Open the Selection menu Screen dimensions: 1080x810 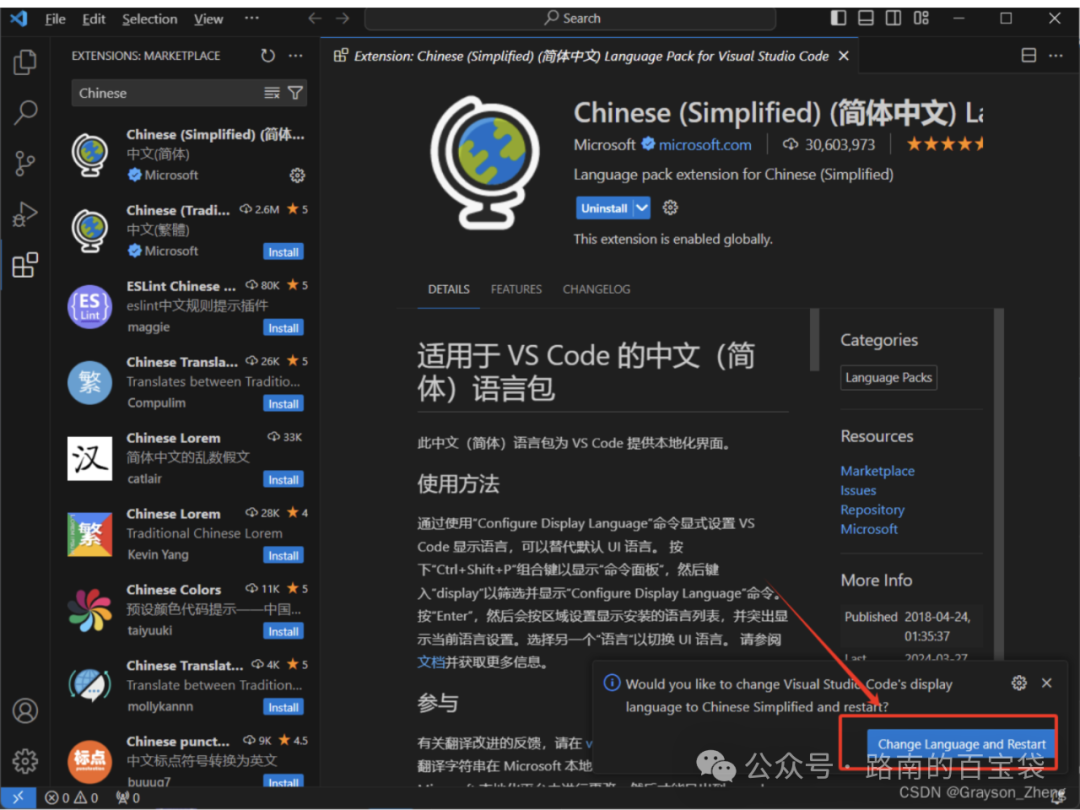click(149, 19)
